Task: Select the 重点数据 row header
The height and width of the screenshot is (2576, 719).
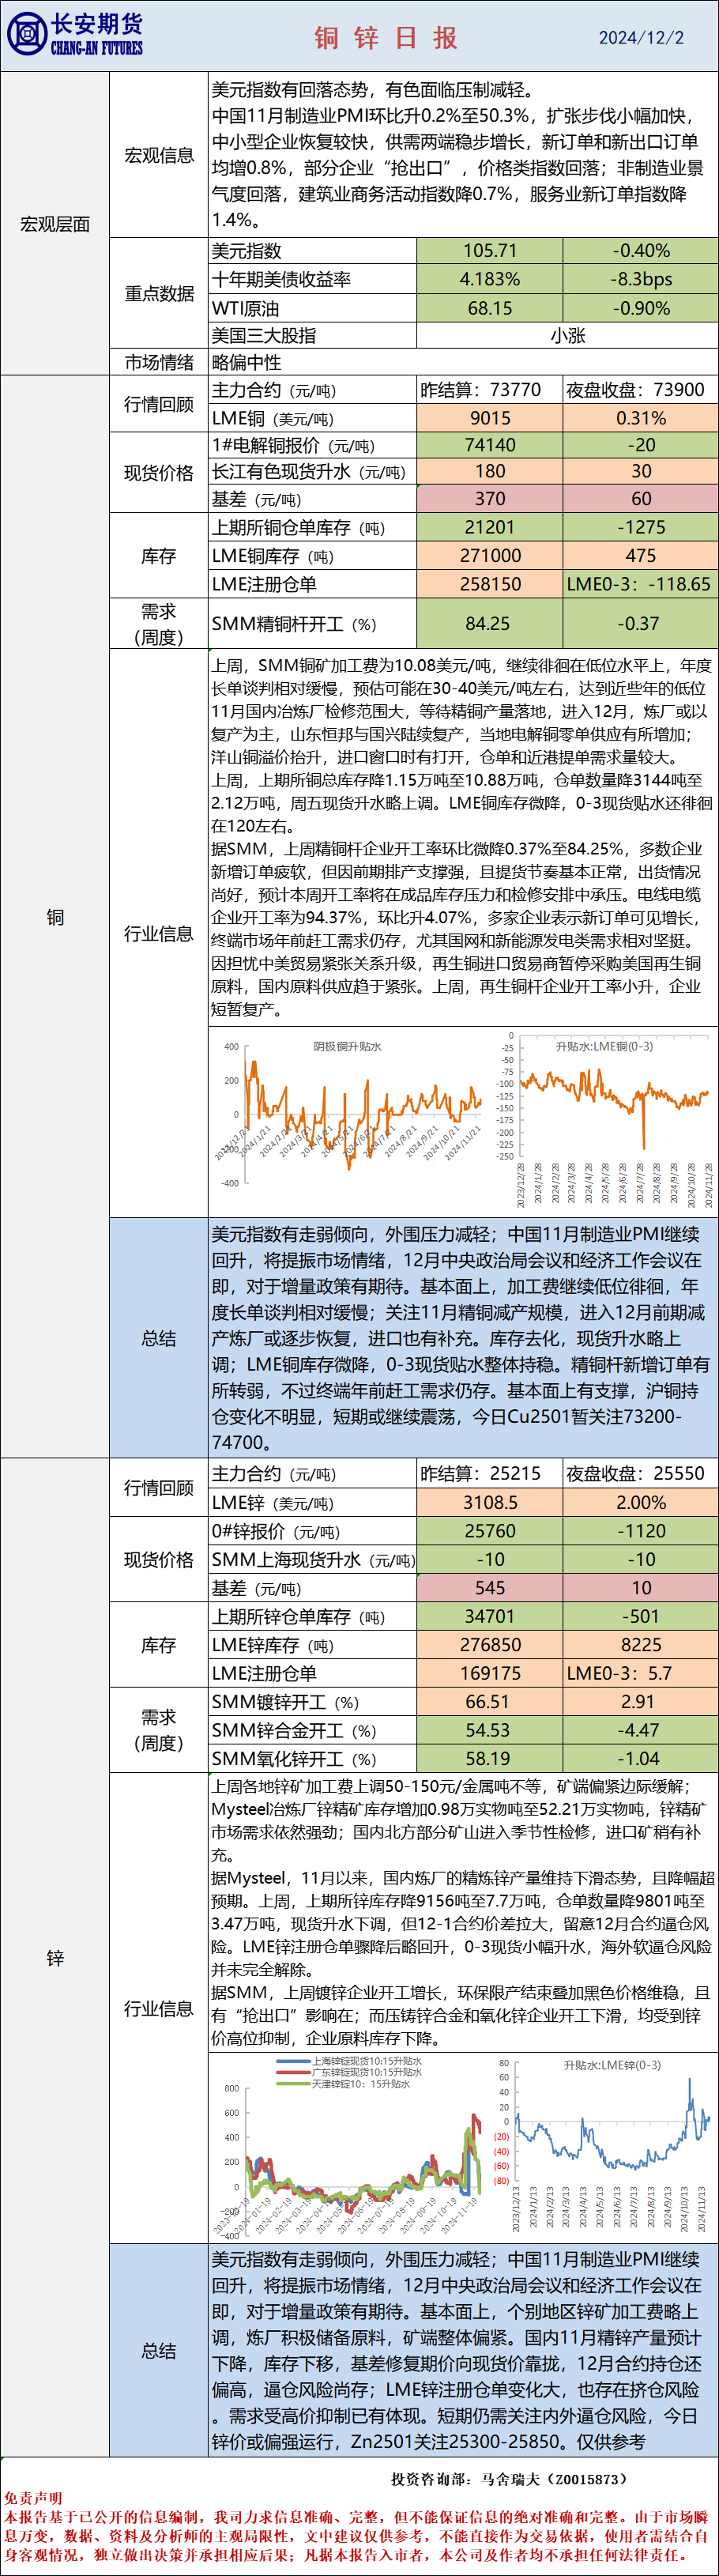Action: click(159, 293)
